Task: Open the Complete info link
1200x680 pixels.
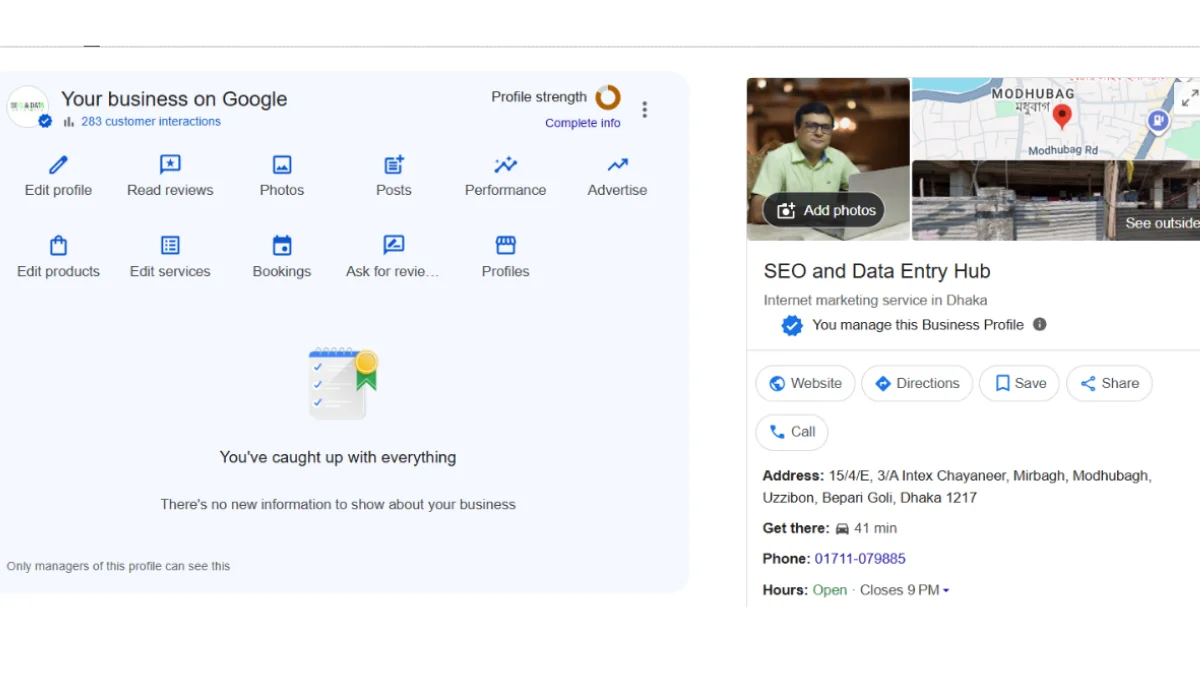Action: [x=583, y=123]
